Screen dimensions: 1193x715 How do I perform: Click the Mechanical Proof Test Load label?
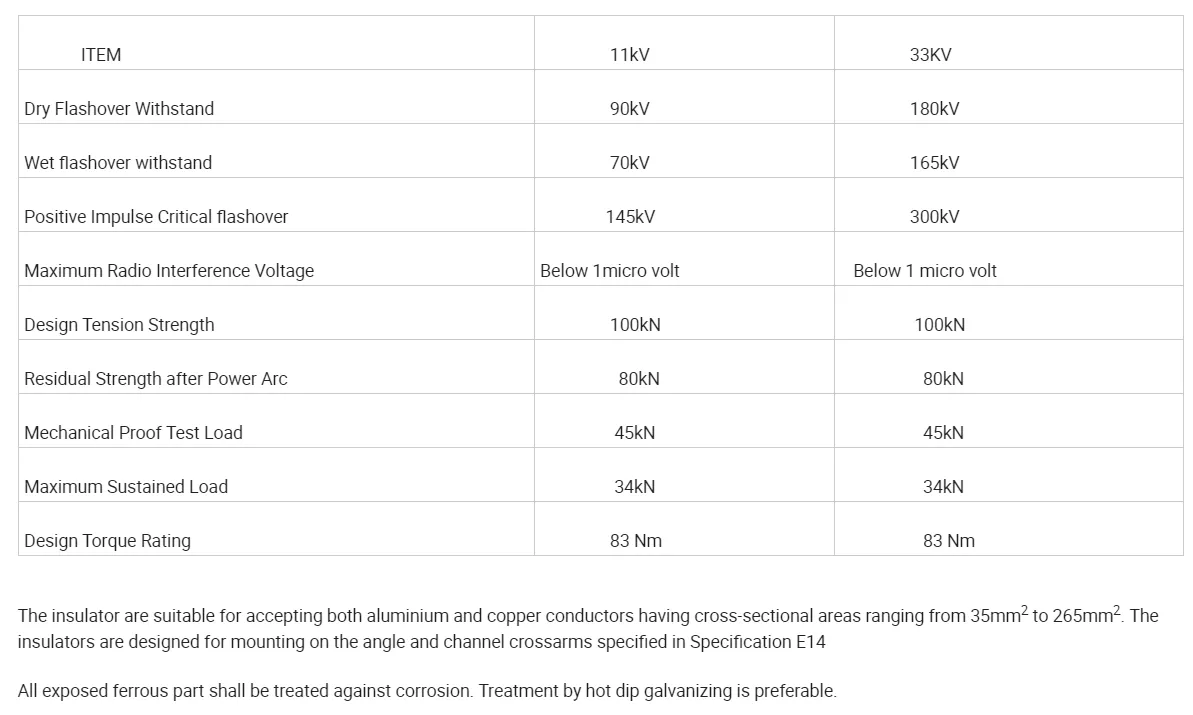point(133,433)
